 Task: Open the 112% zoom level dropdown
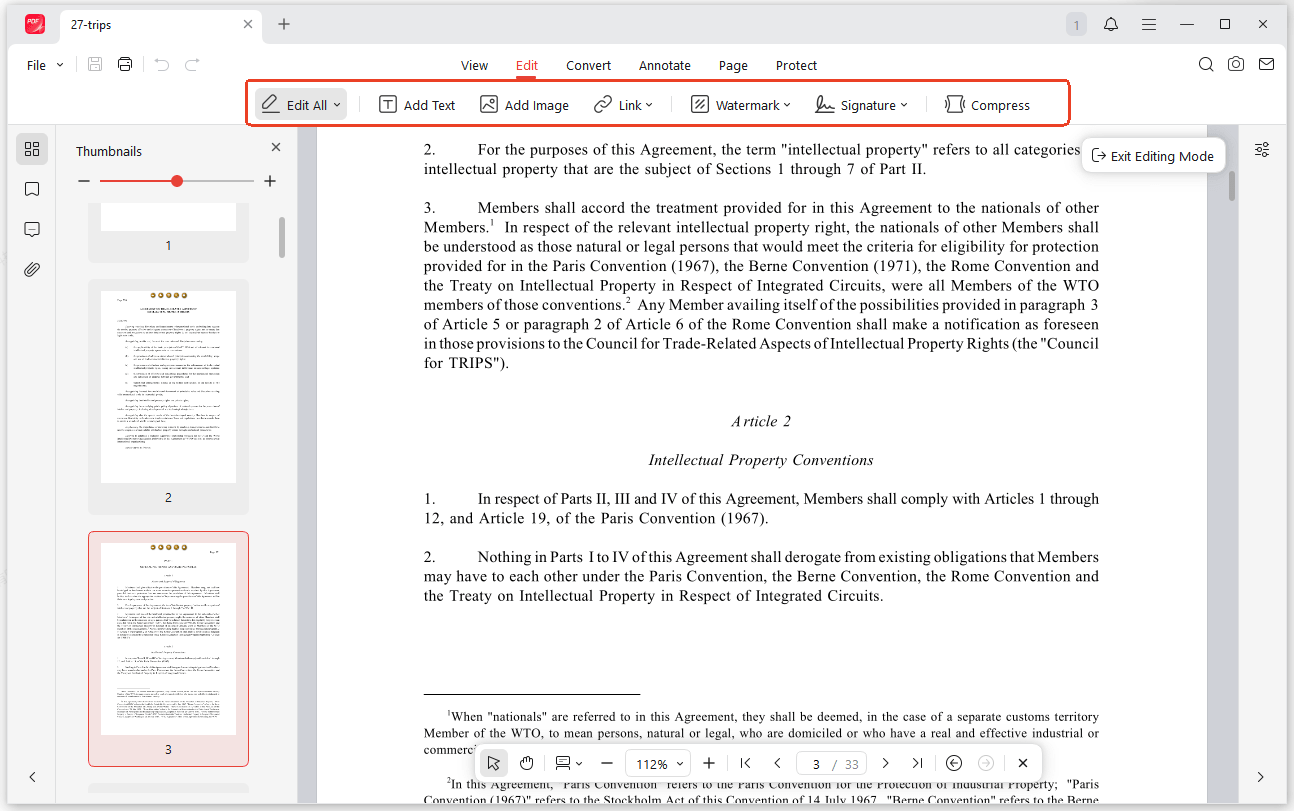coord(660,763)
